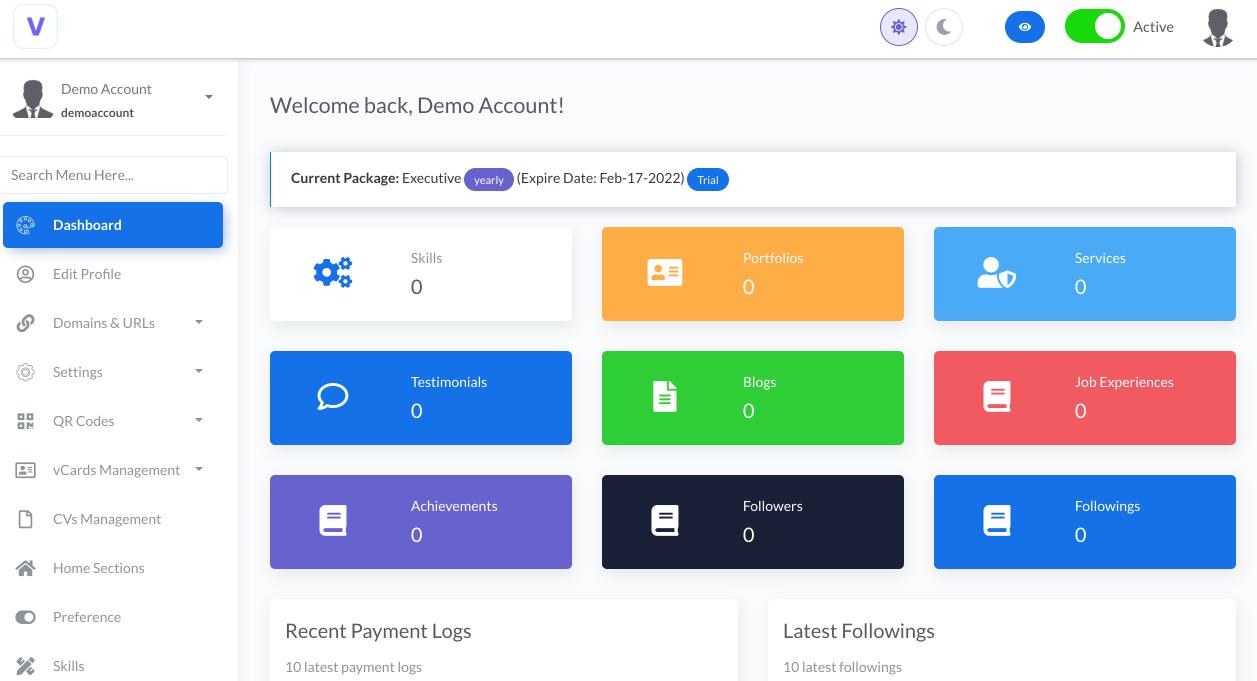Click the Search Menu input field
Viewport: 1257px width, 681px height.
(114, 175)
